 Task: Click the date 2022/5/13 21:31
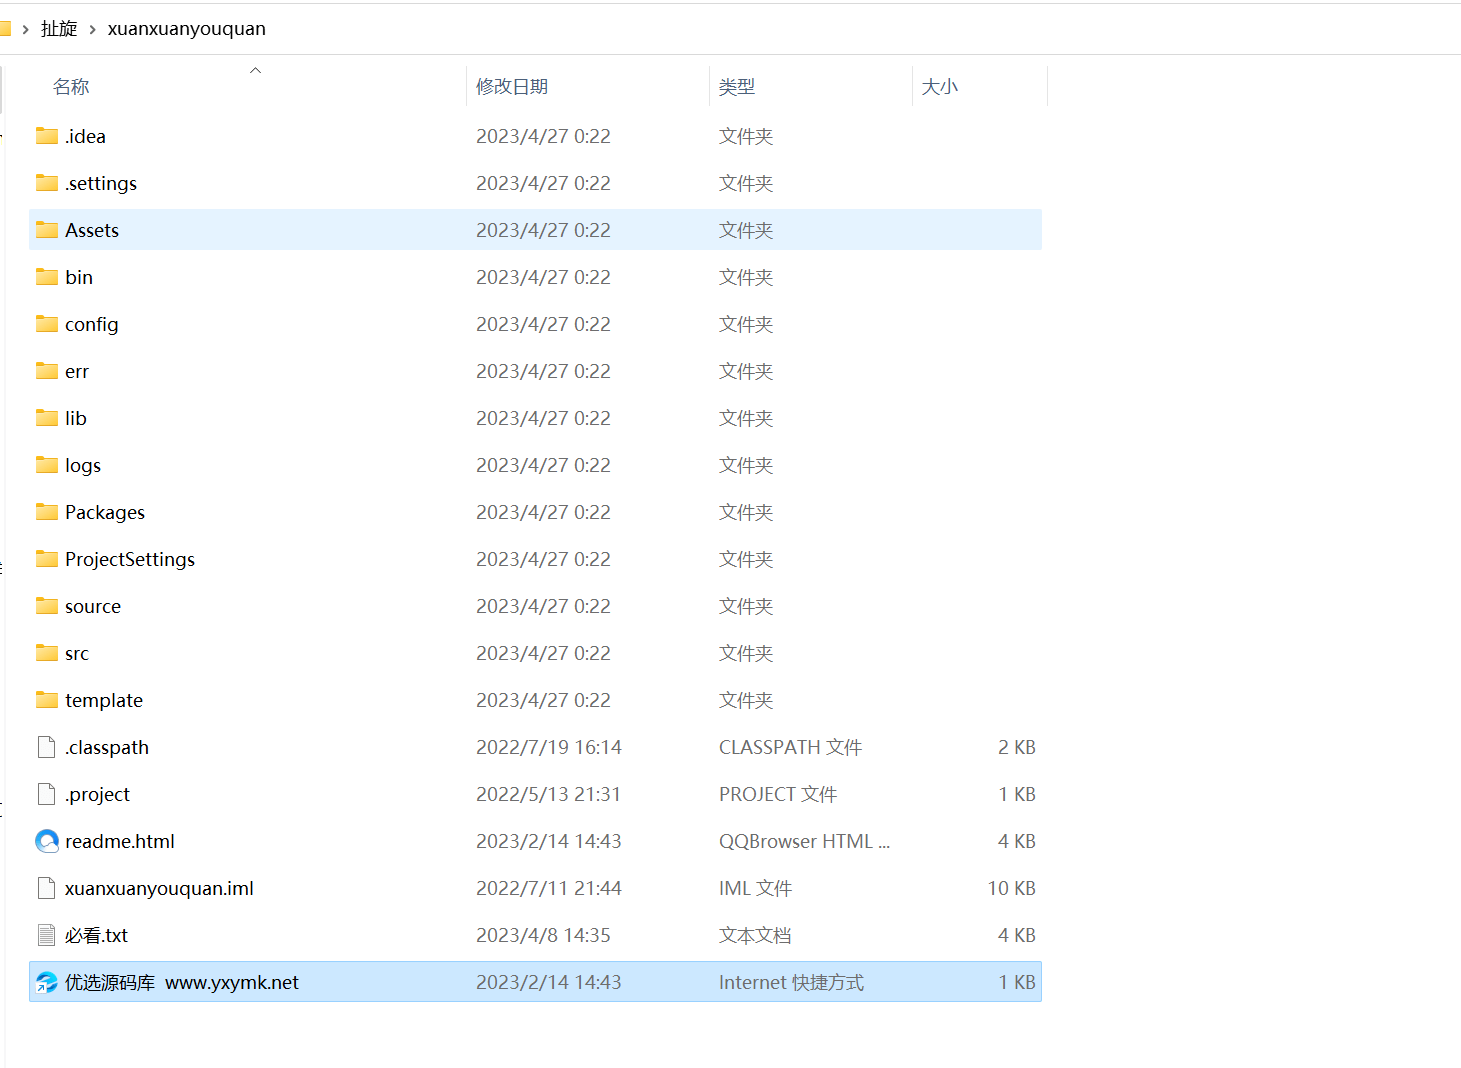[x=548, y=794]
